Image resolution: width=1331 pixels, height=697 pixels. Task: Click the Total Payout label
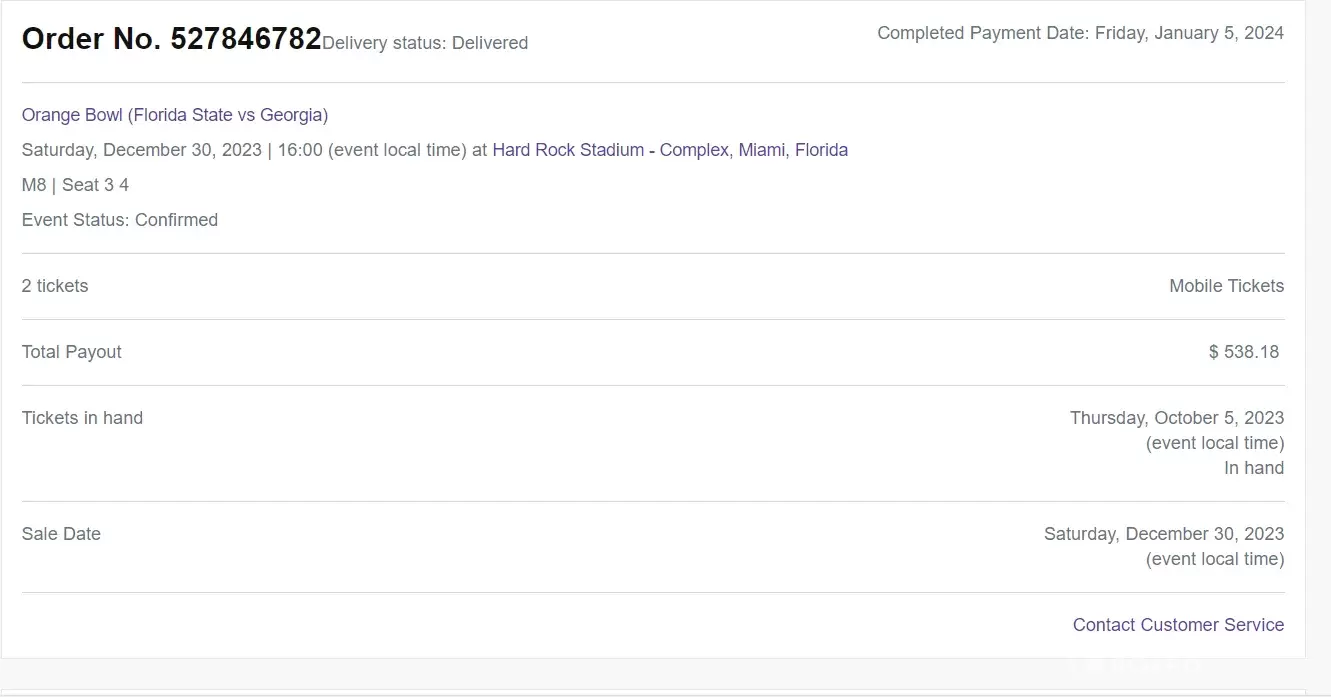pos(72,352)
